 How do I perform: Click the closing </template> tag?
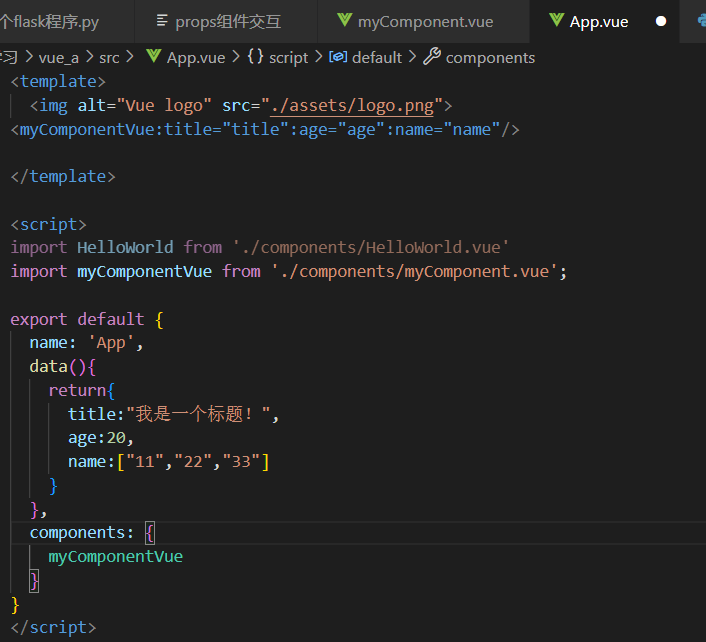pos(63,176)
